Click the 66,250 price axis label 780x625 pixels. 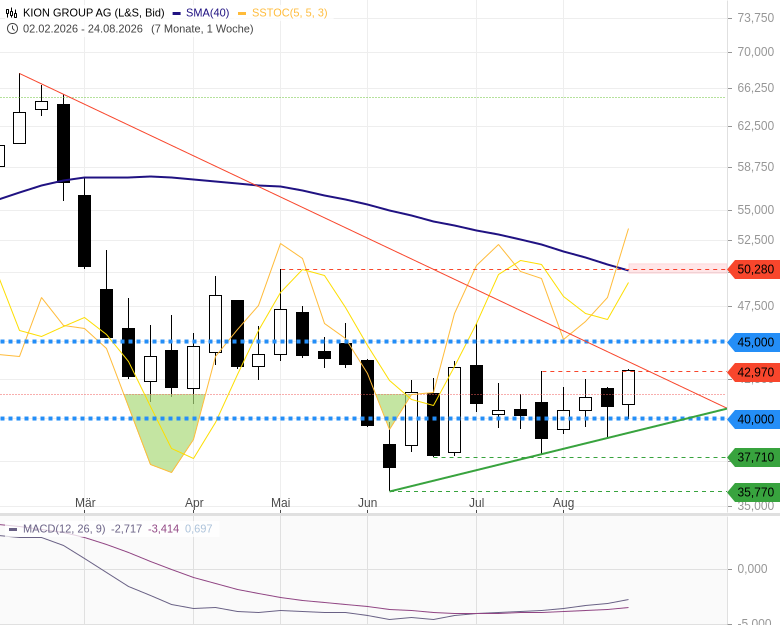(756, 88)
